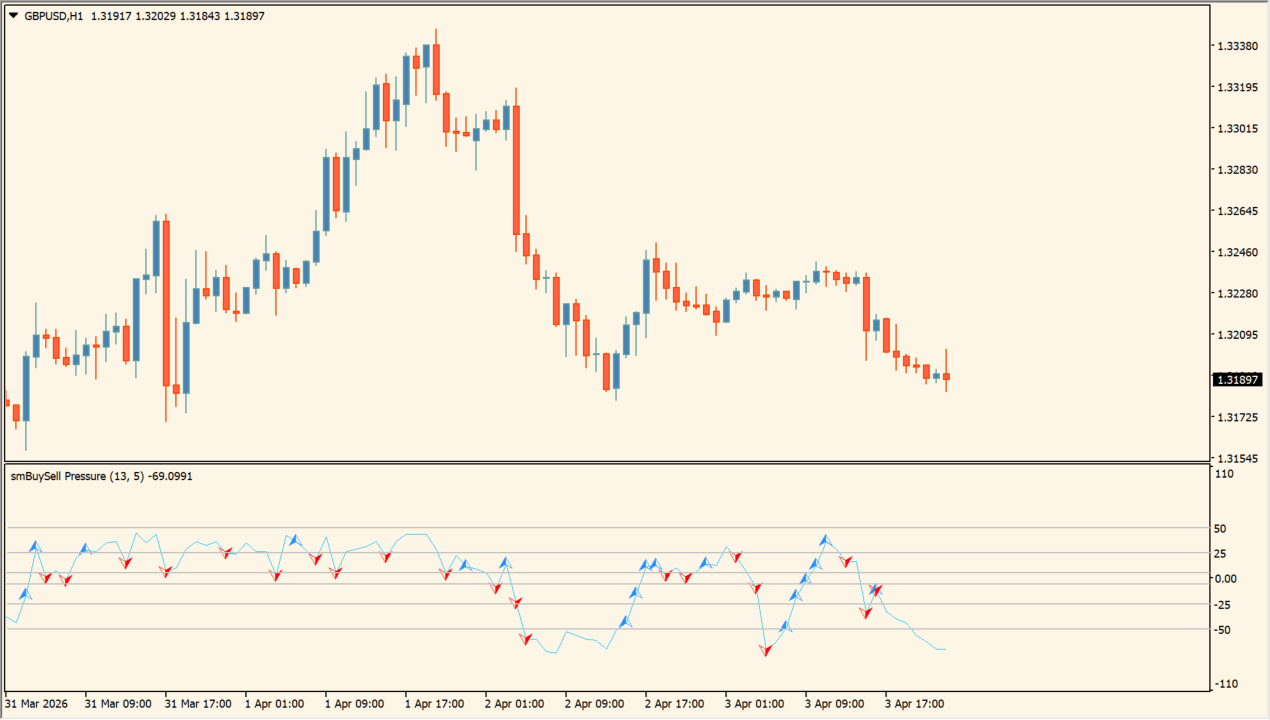Viewport: 1270px width, 720px height.
Task: Click the 0.00 level label on indicator scale
Action: point(1225,579)
